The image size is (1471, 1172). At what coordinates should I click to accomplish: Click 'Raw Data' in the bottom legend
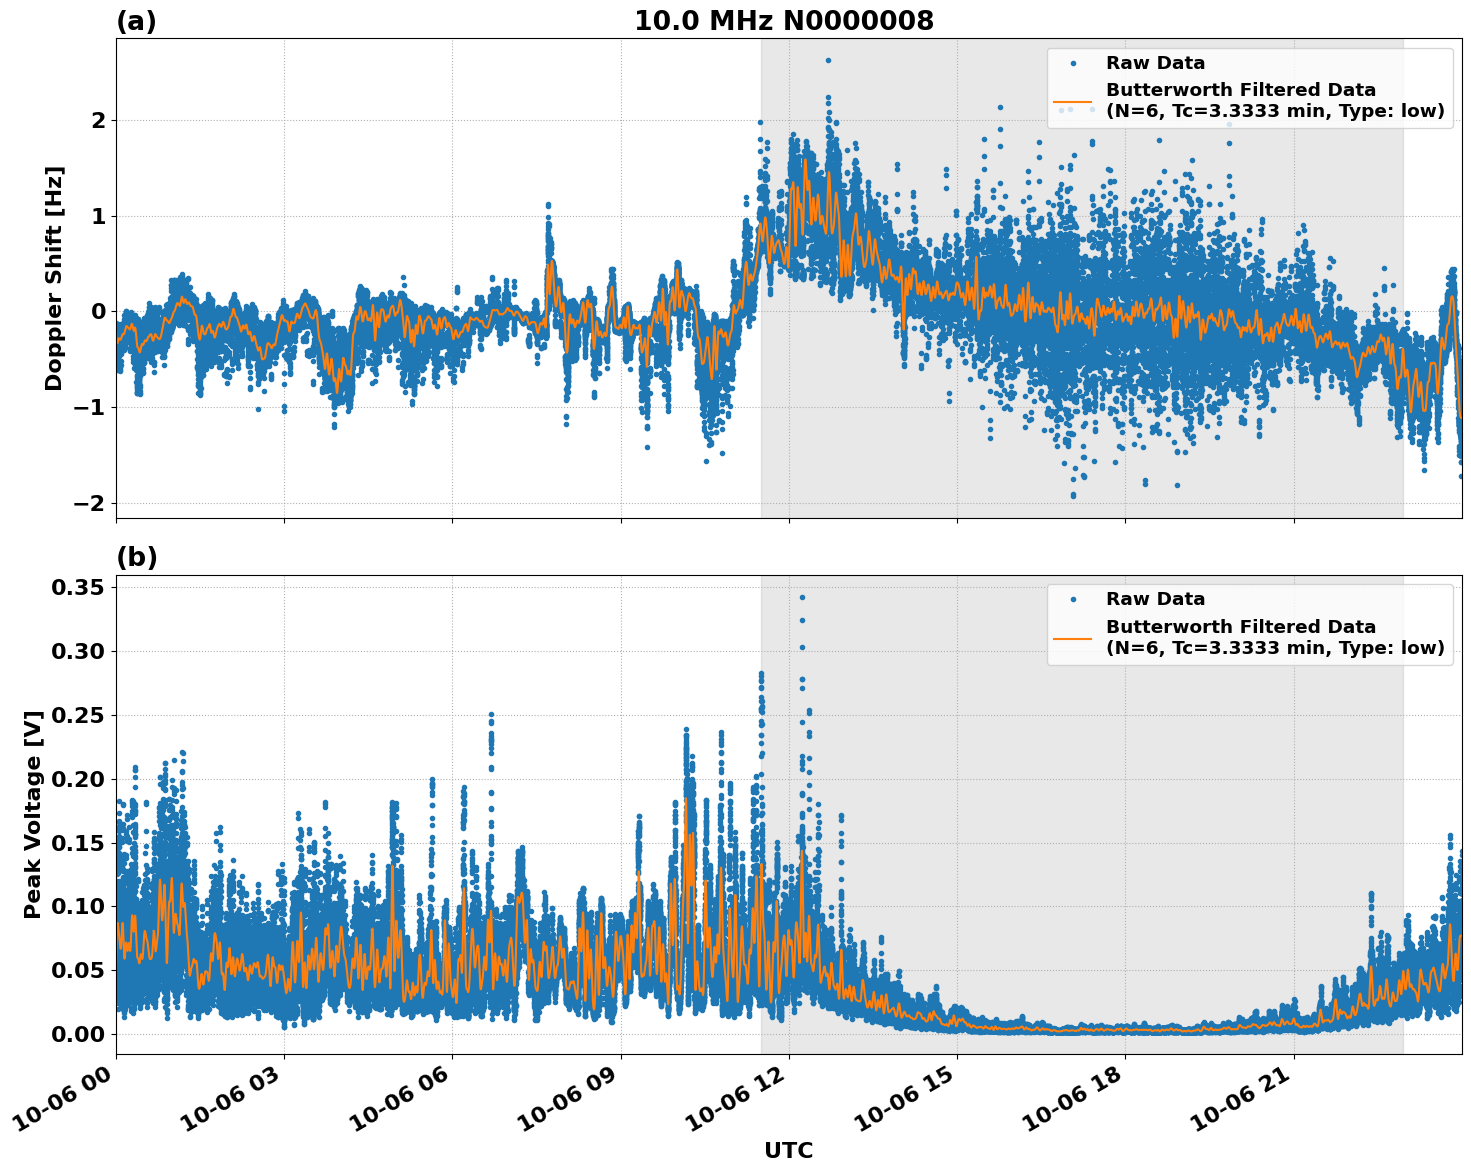[1155, 599]
